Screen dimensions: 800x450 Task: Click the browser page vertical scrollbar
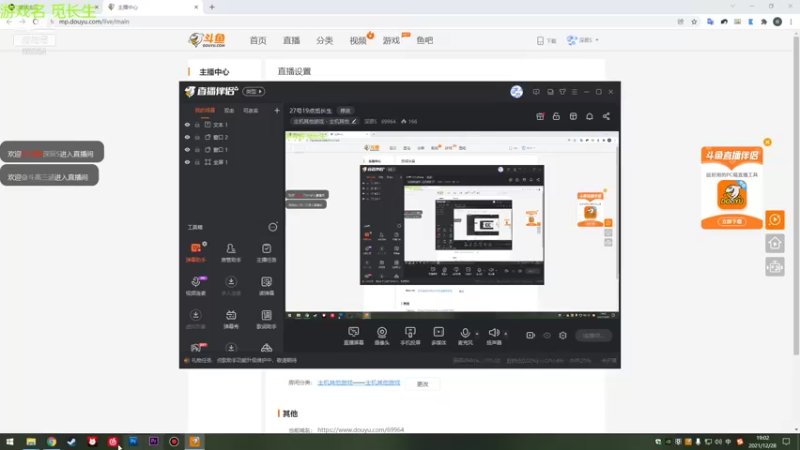(x=796, y=196)
